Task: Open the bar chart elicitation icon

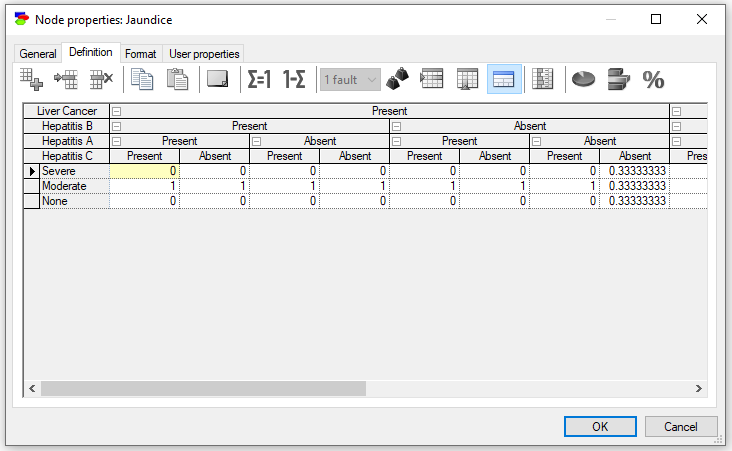Action: coord(619,79)
